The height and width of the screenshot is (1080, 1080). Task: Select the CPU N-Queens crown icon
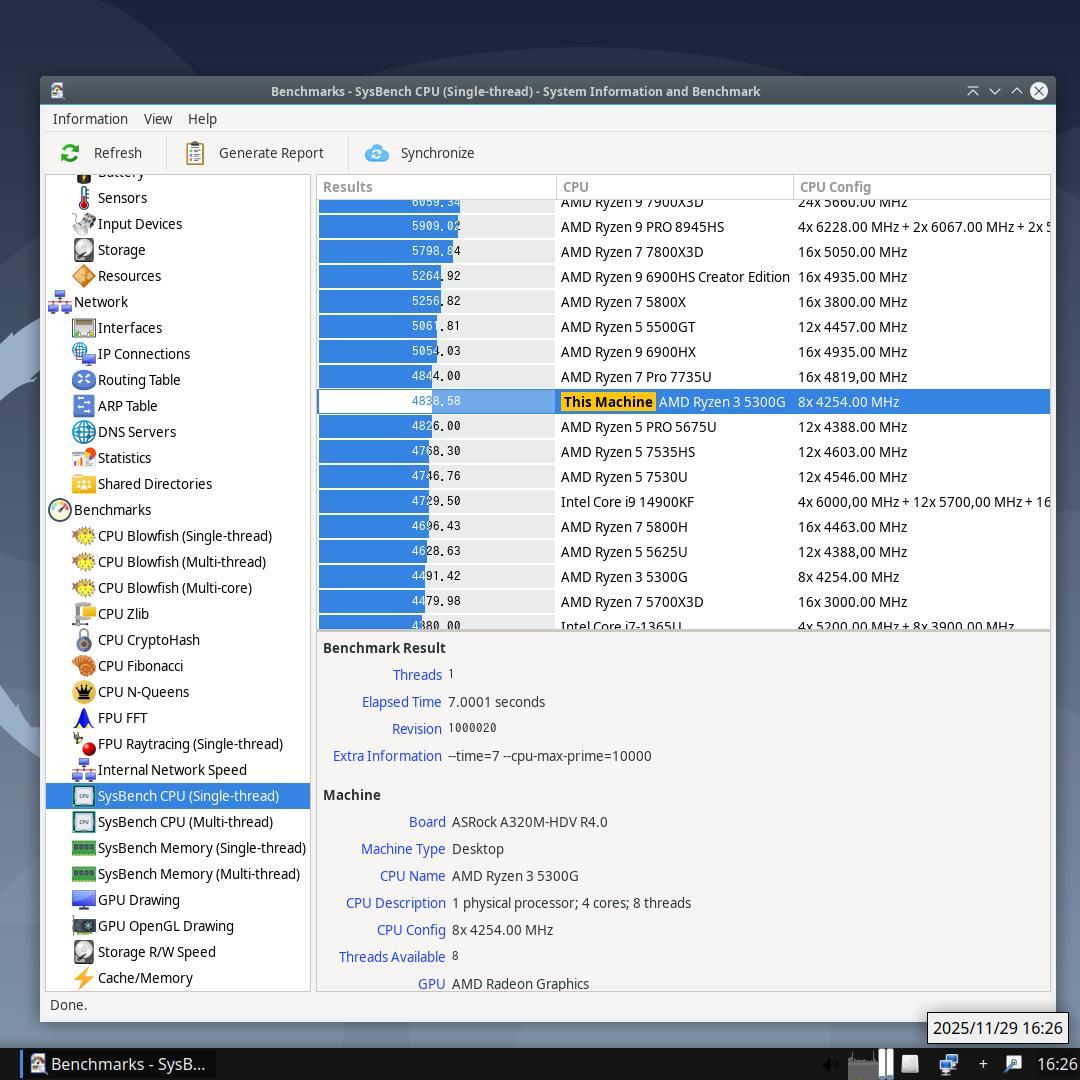pyautogui.click(x=84, y=692)
